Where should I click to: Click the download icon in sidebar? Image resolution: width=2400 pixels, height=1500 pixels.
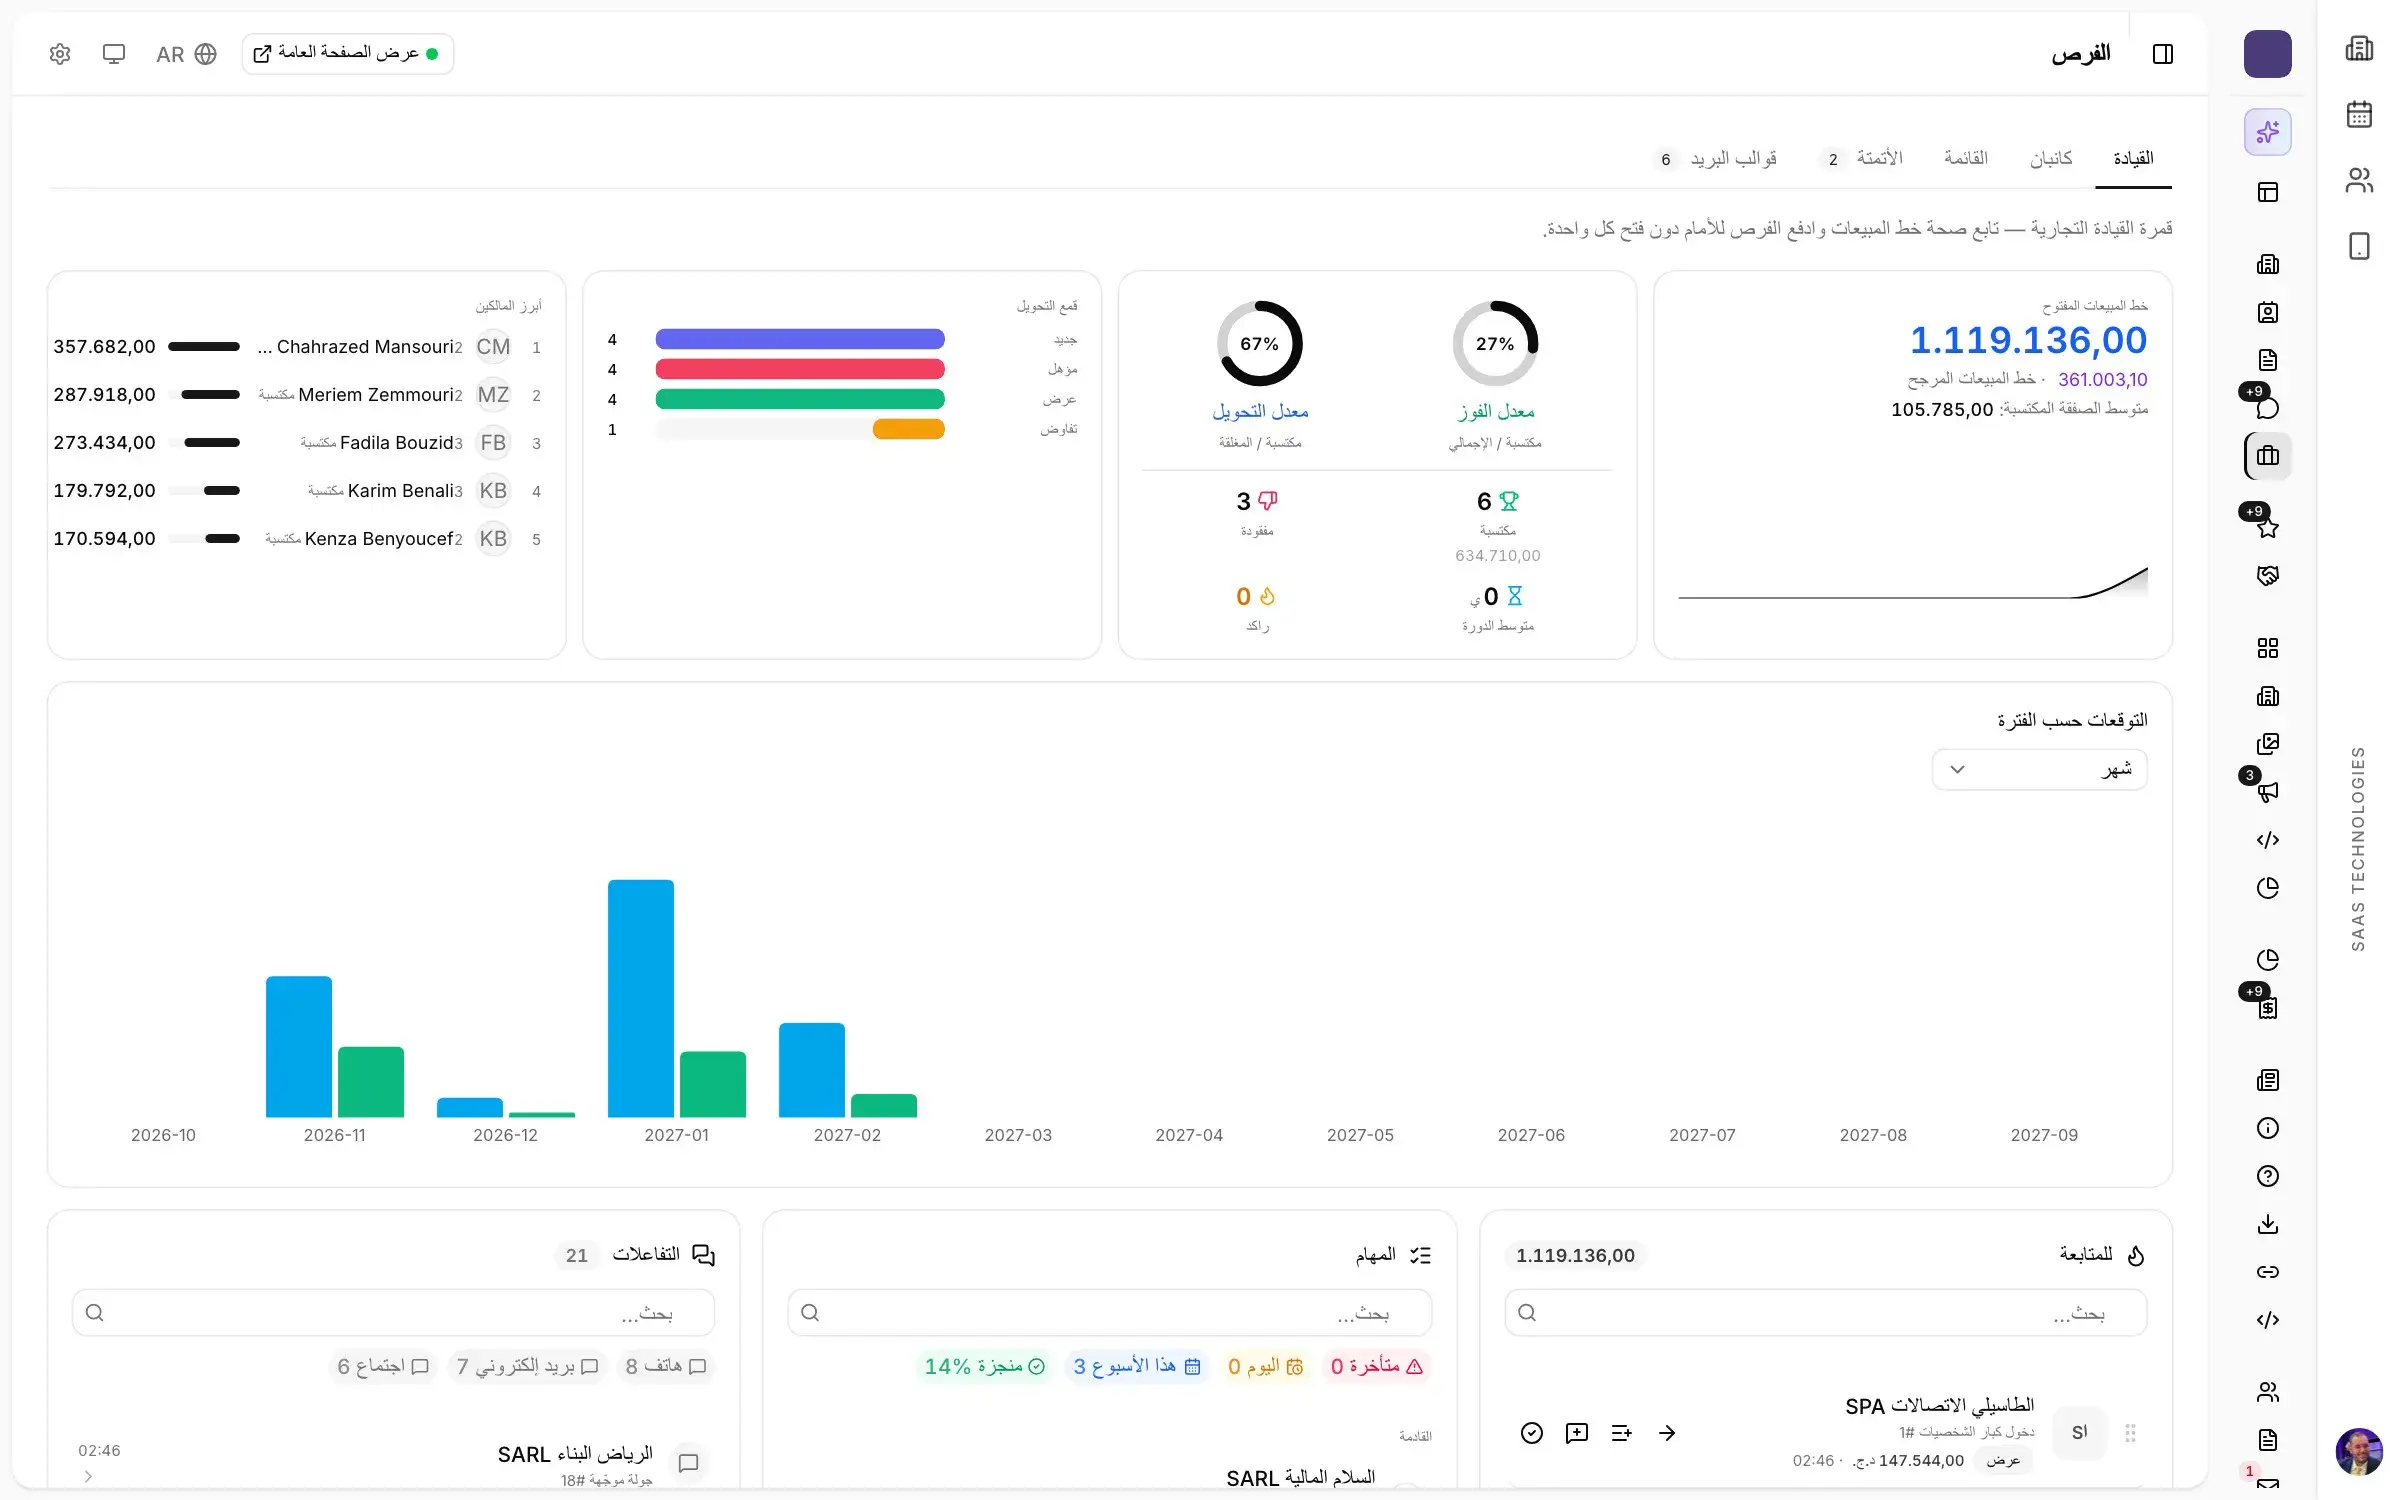coord(2268,1224)
